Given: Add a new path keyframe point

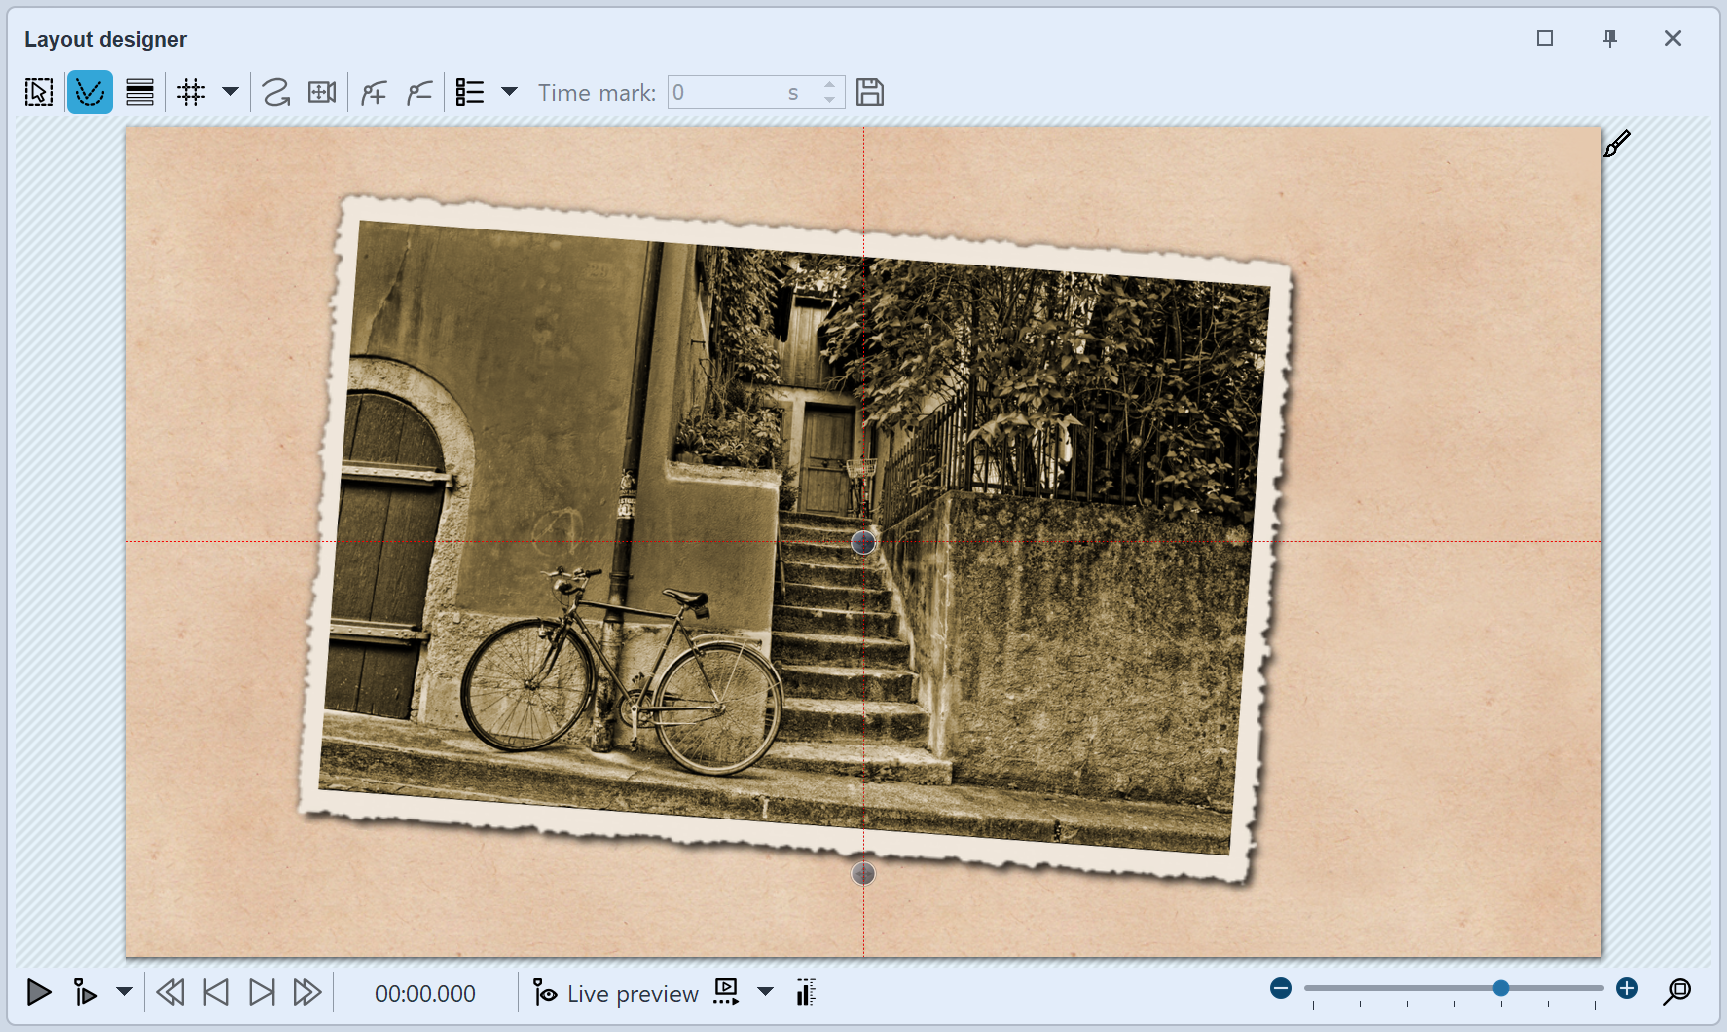Looking at the screenshot, I should coord(372,91).
